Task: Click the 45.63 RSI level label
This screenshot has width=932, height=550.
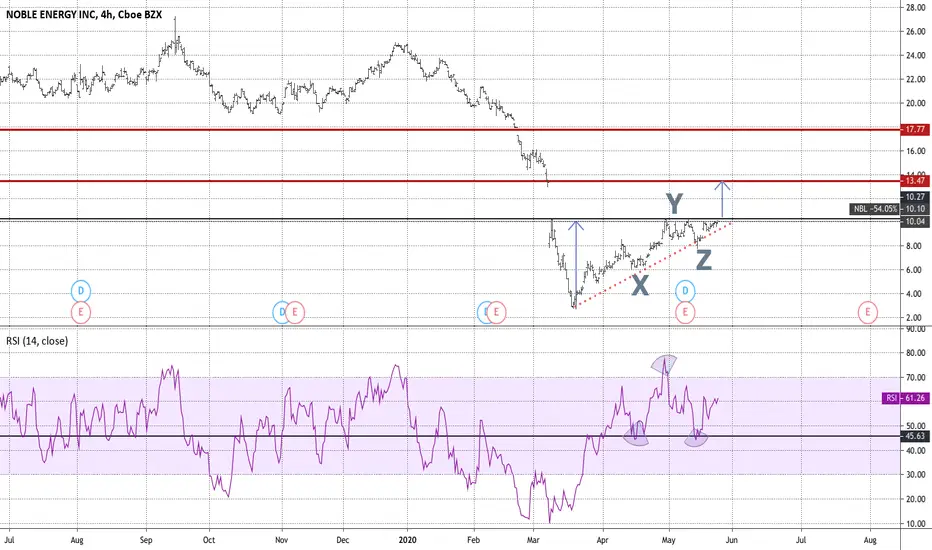Action: [x=914, y=436]
